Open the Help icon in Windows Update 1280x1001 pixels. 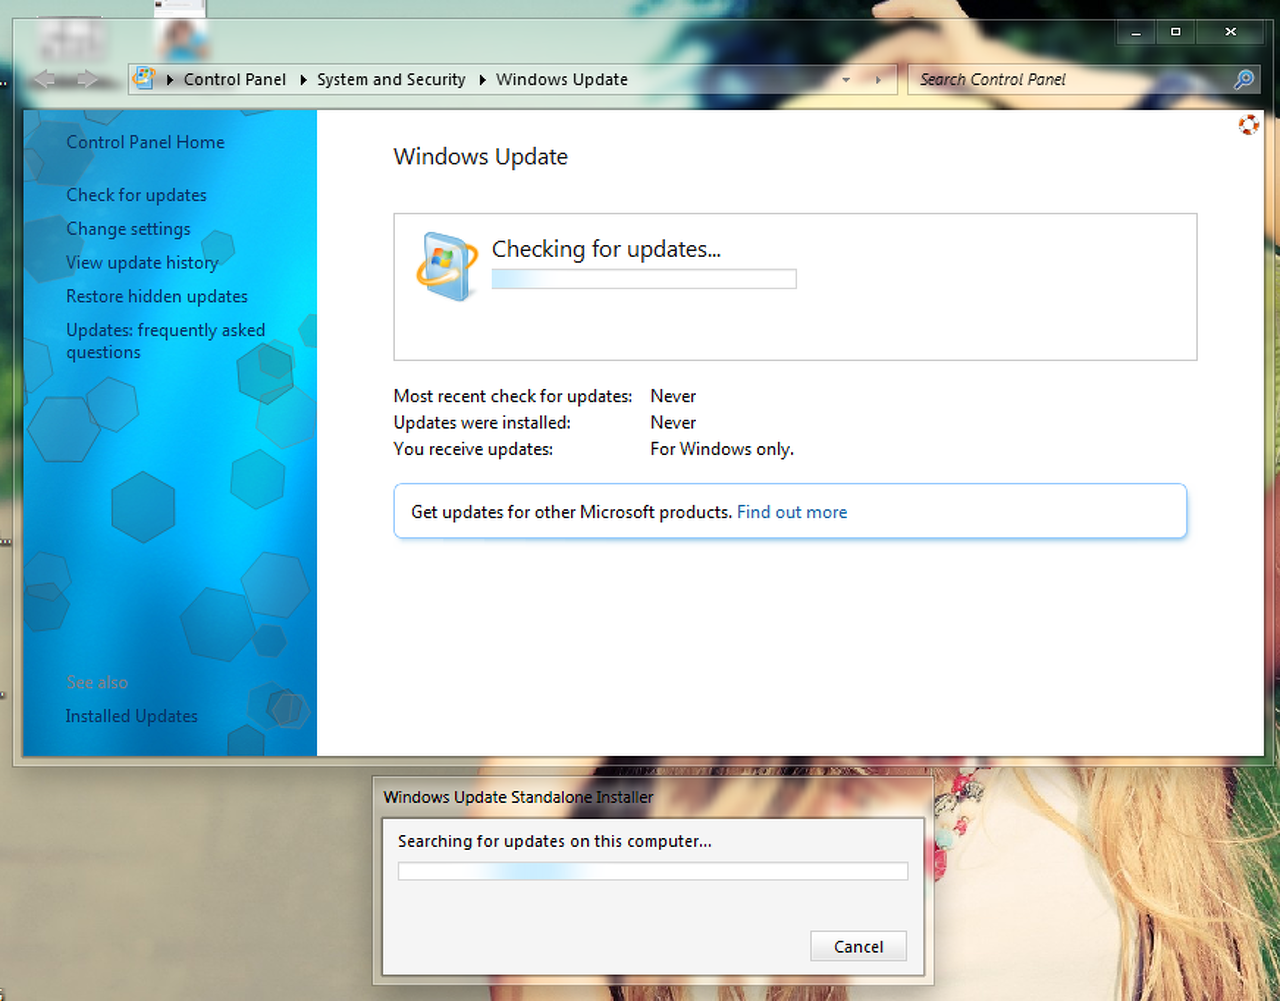(1248, 124)
